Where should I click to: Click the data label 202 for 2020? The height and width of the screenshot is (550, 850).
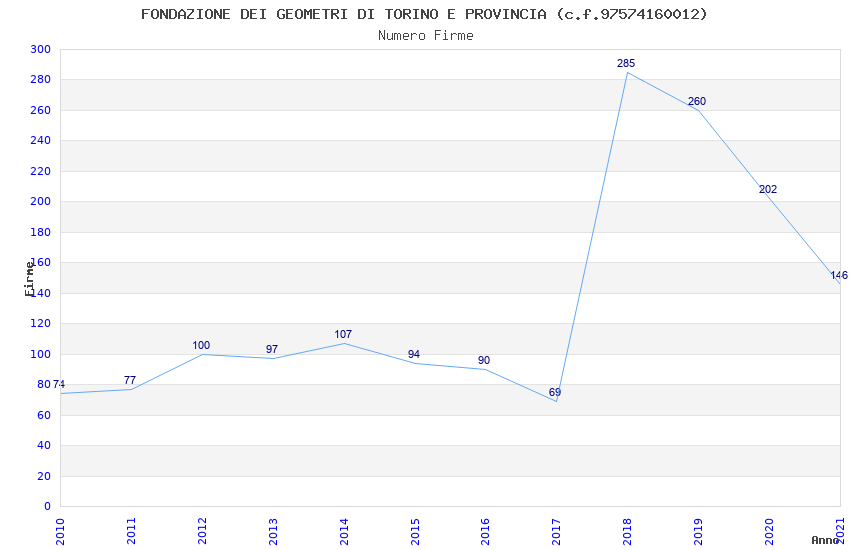(x=768, y=189)
